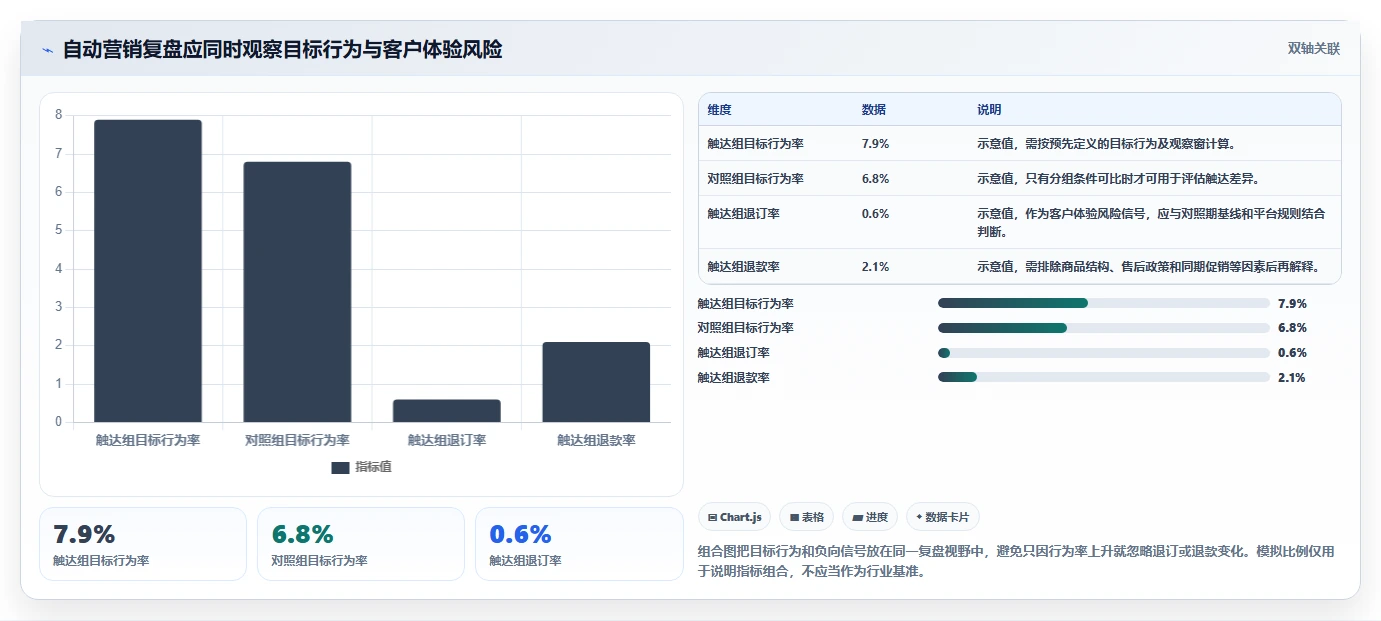Click the lightning icon beside the title
Image resolution: width=1381 pixels, height=621 pixels.
tap(48, 50)
